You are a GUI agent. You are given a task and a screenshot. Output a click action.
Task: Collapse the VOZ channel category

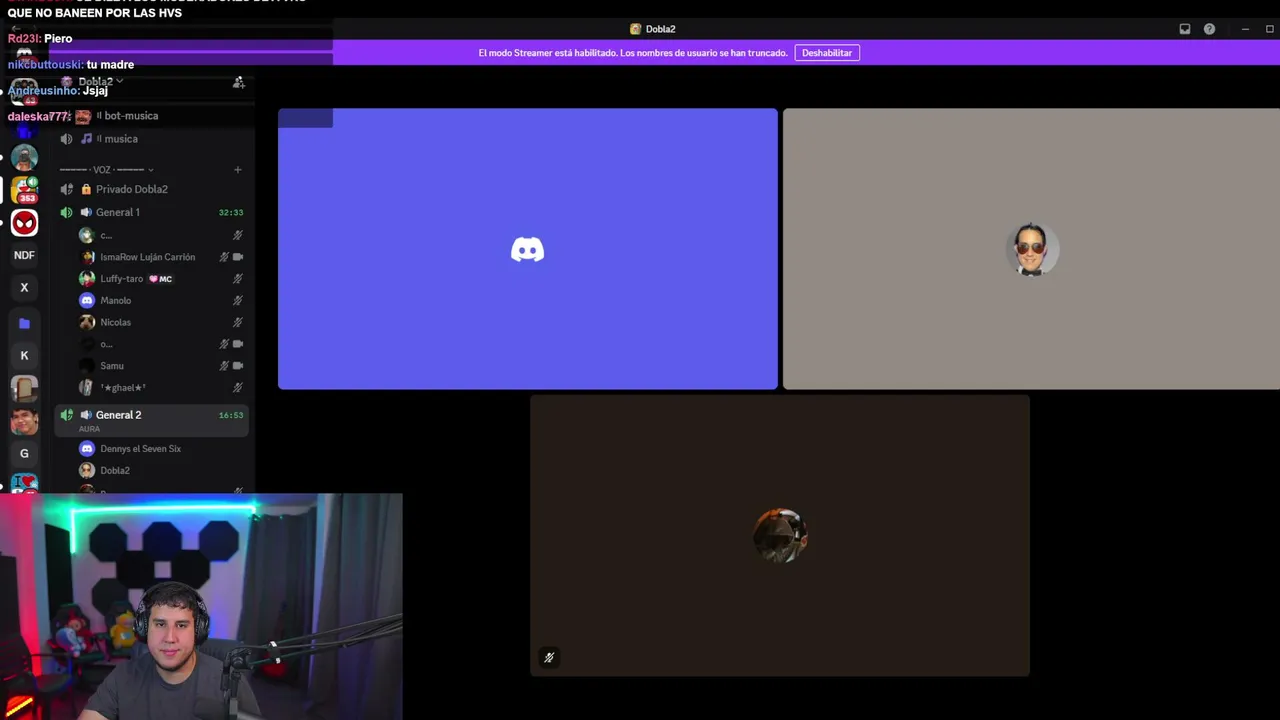pos(107,170)
